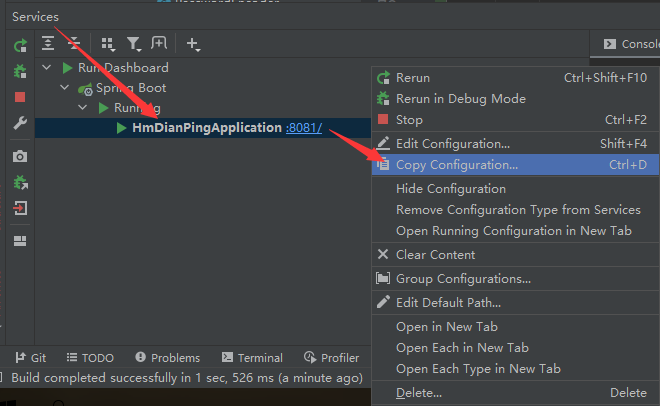Open the Filter funnel dropdown

[107, 44]
